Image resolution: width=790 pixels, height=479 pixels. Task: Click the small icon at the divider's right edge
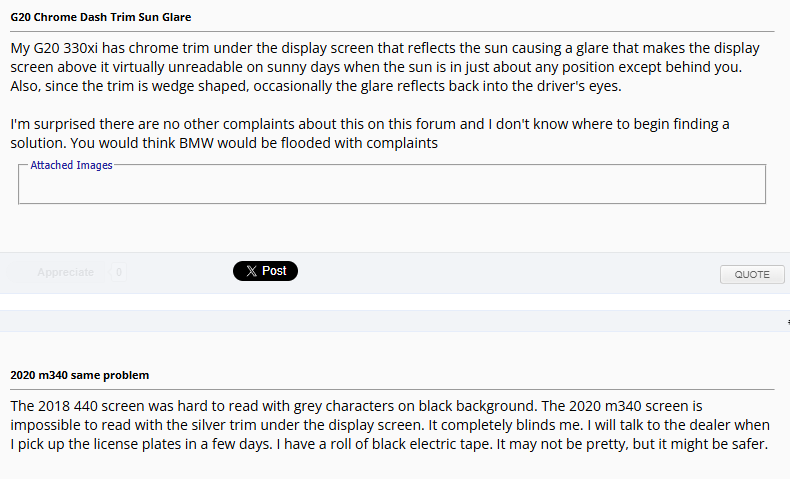(787, 321)
